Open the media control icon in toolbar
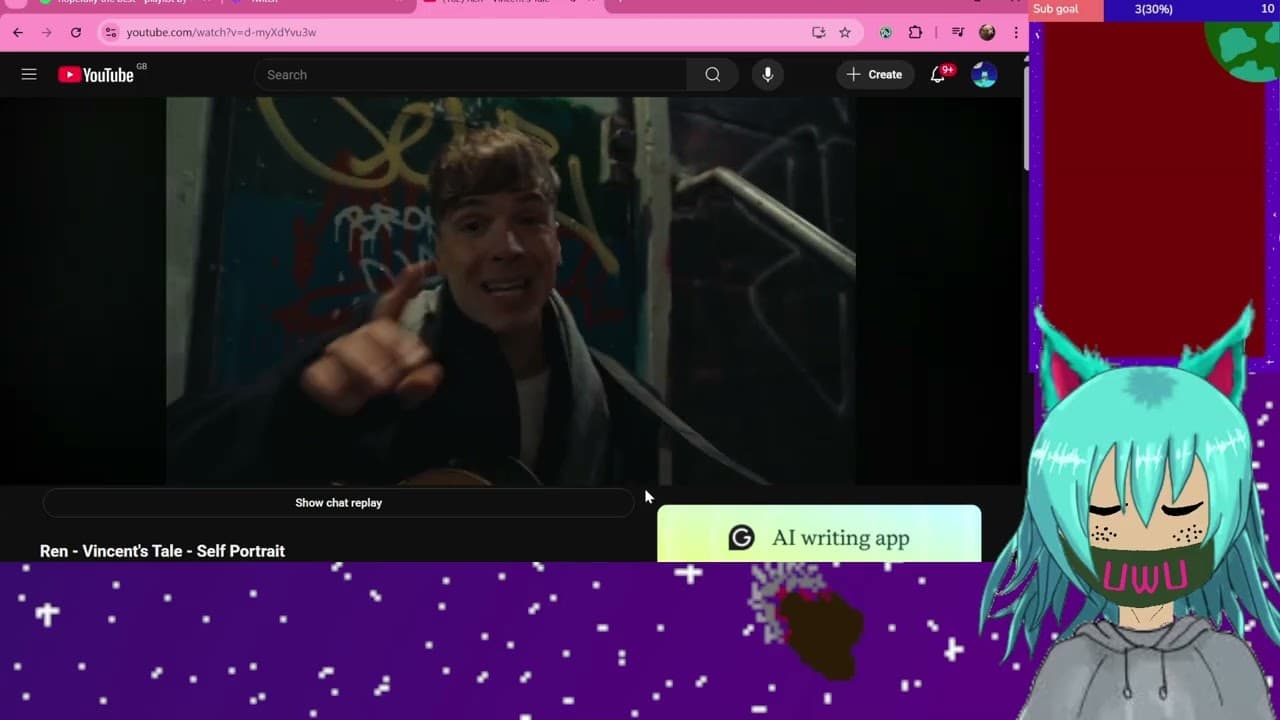This screenshot has width=1280, height=720. (x=957, y=32)
